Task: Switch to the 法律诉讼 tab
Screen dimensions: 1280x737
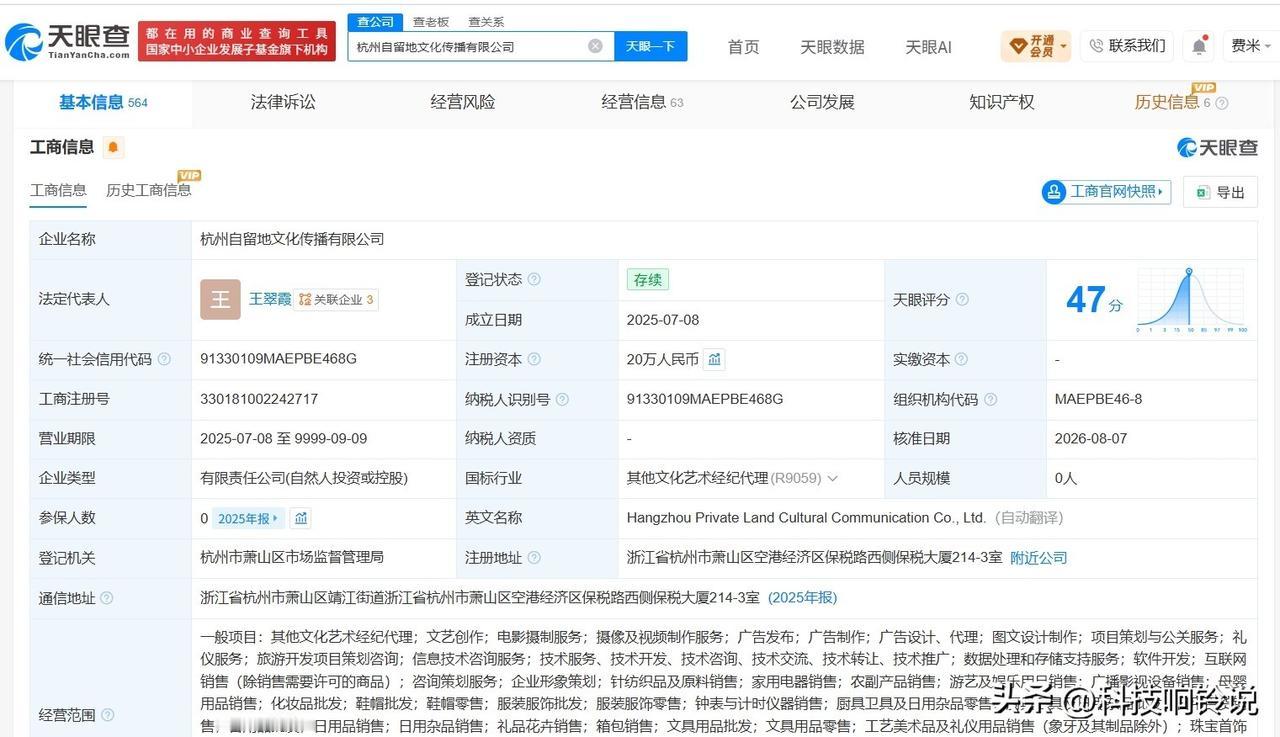Action: (283, 102)
